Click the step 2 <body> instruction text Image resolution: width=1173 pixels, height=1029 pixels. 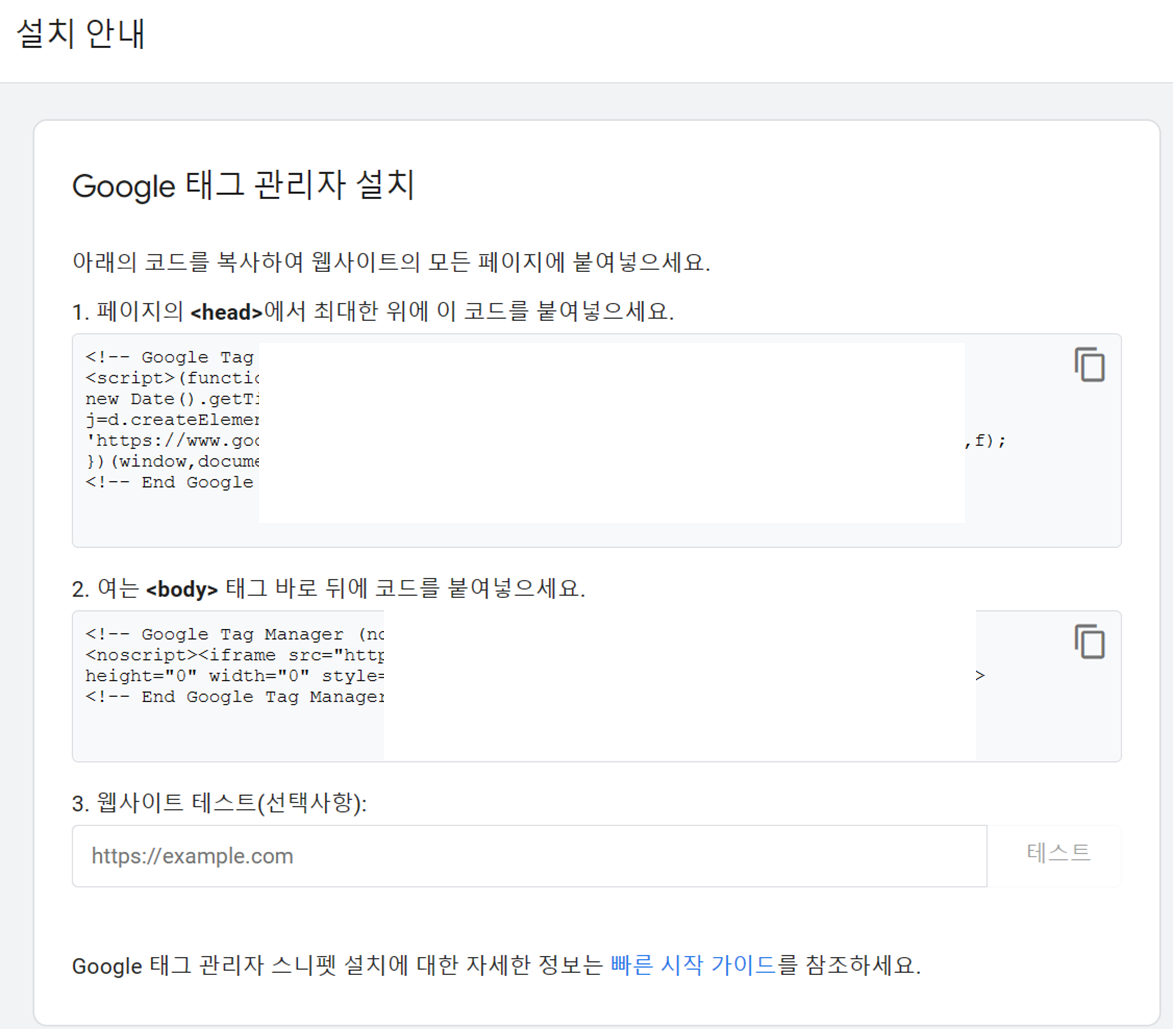[328, 589]
